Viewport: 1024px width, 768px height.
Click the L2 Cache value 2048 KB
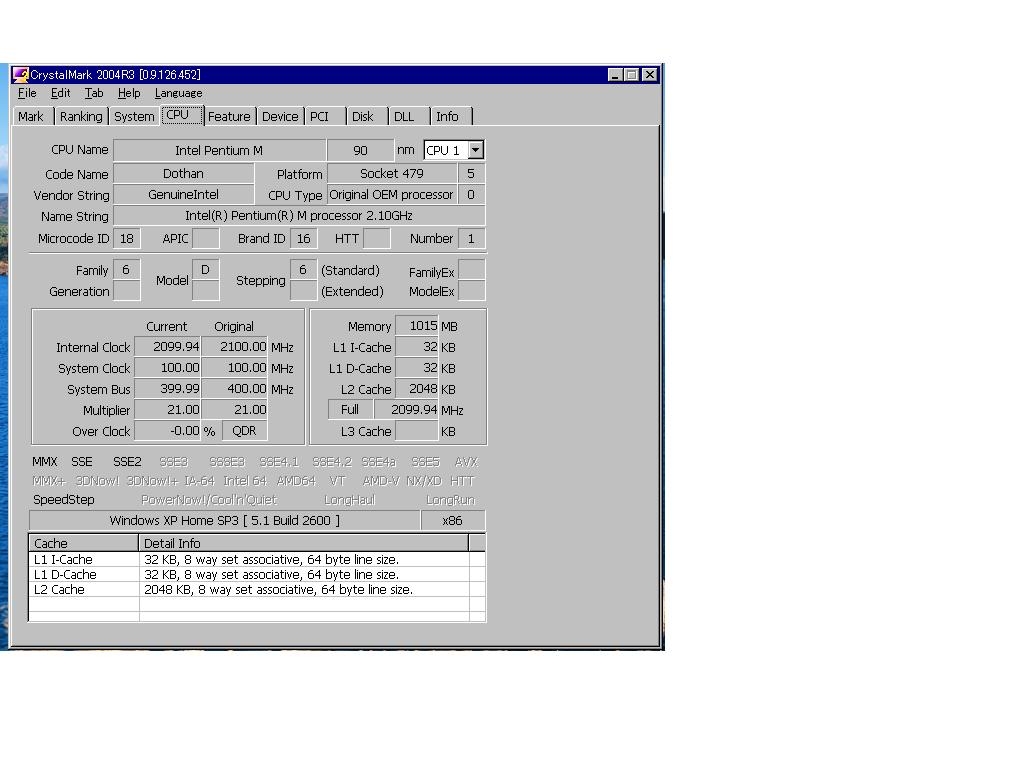click(417, 389)
